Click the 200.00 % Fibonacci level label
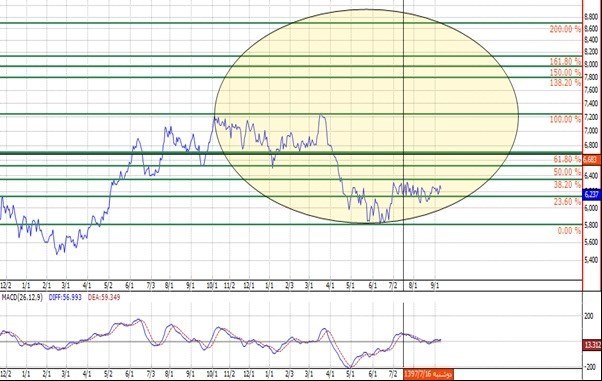 [565, 29]
